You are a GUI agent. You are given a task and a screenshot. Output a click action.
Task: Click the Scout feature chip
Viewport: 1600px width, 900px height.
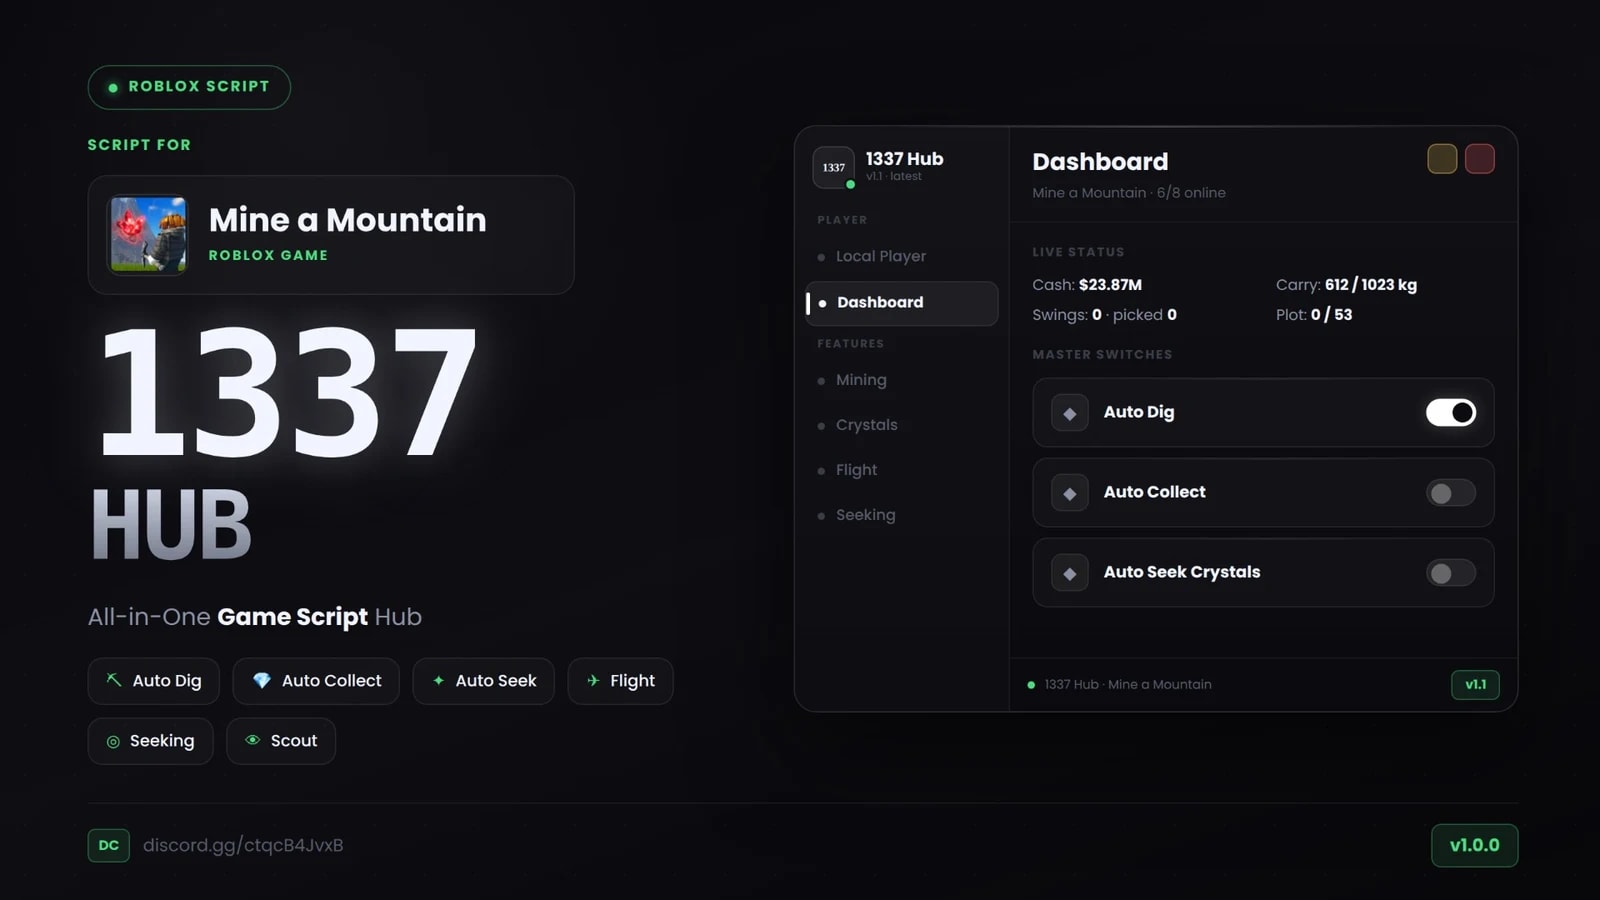coord(281,741)
